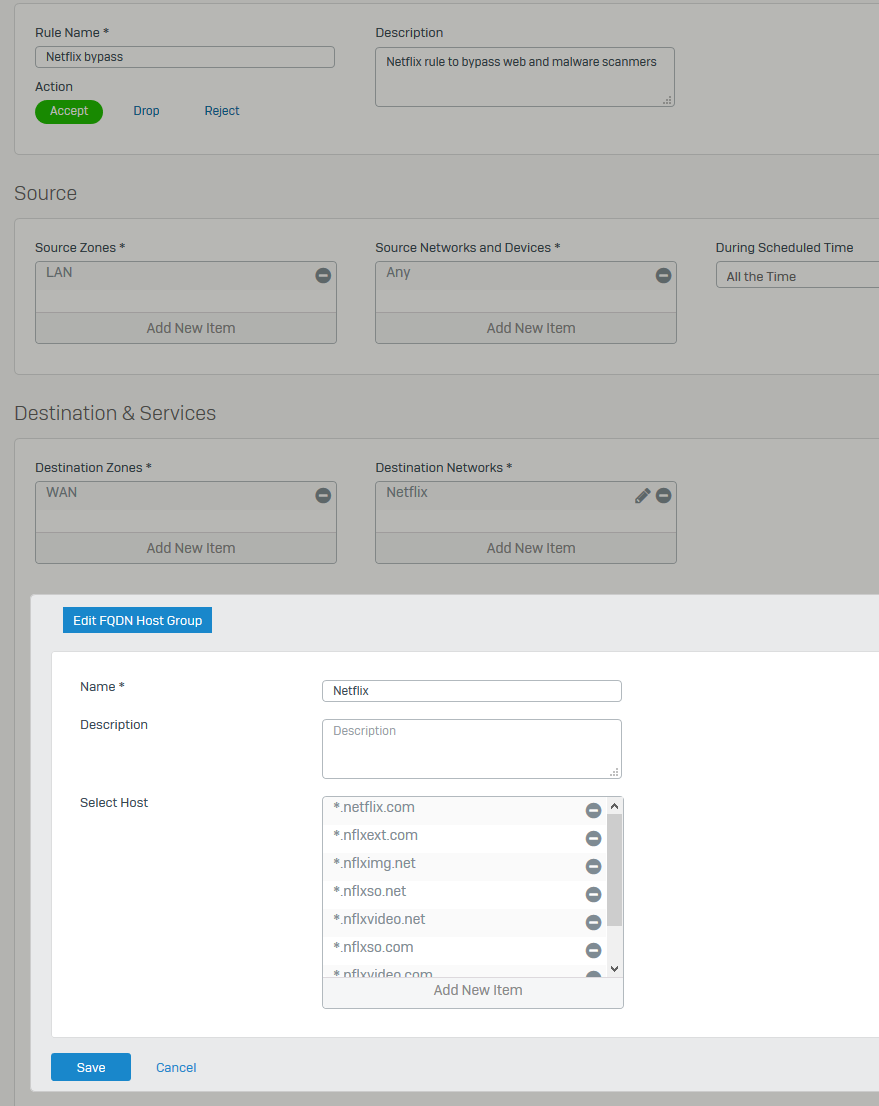The width and height of the screenshot is (879, 1106).
Task: Open the During Scheduled Time dropdown
Action: point(797,276)
